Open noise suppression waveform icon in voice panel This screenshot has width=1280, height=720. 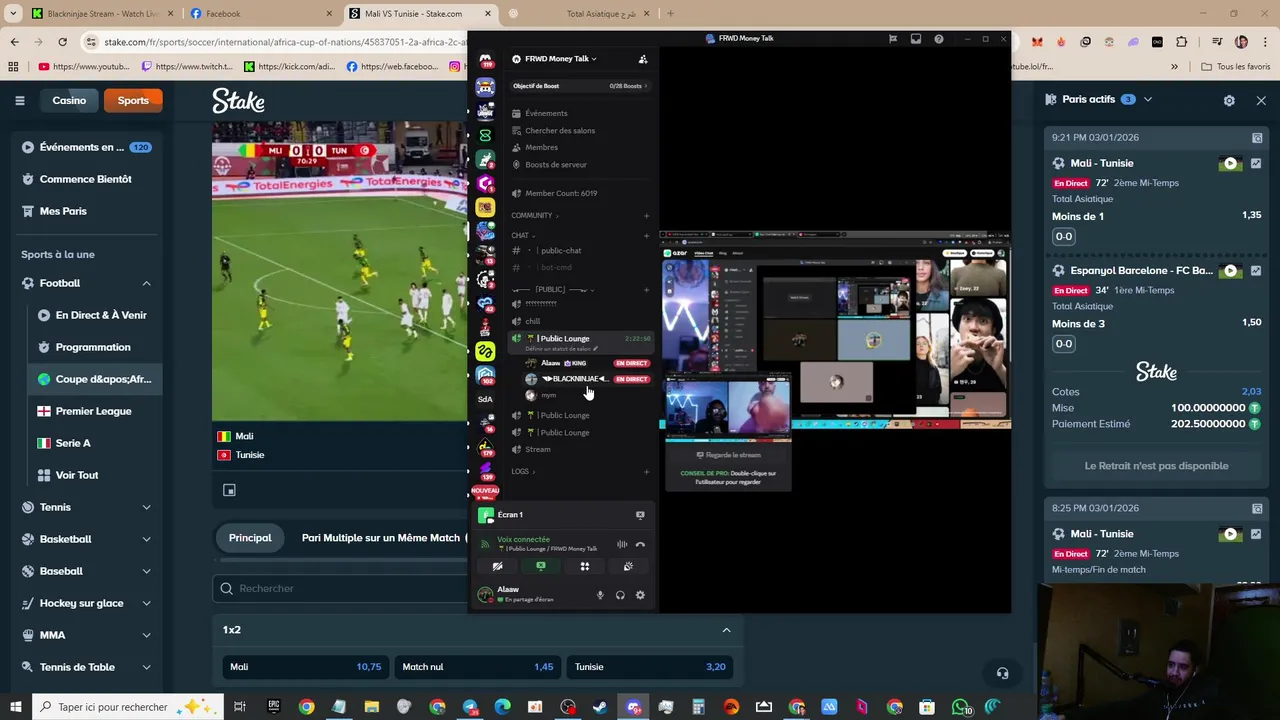coord(622,544)
